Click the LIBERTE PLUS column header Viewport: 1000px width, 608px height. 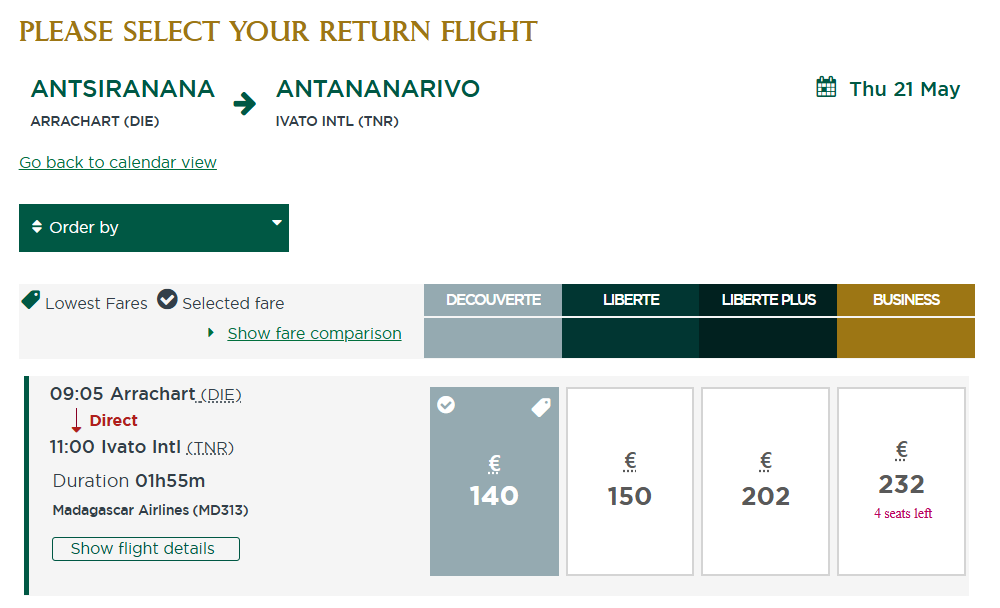pos(768,300)
